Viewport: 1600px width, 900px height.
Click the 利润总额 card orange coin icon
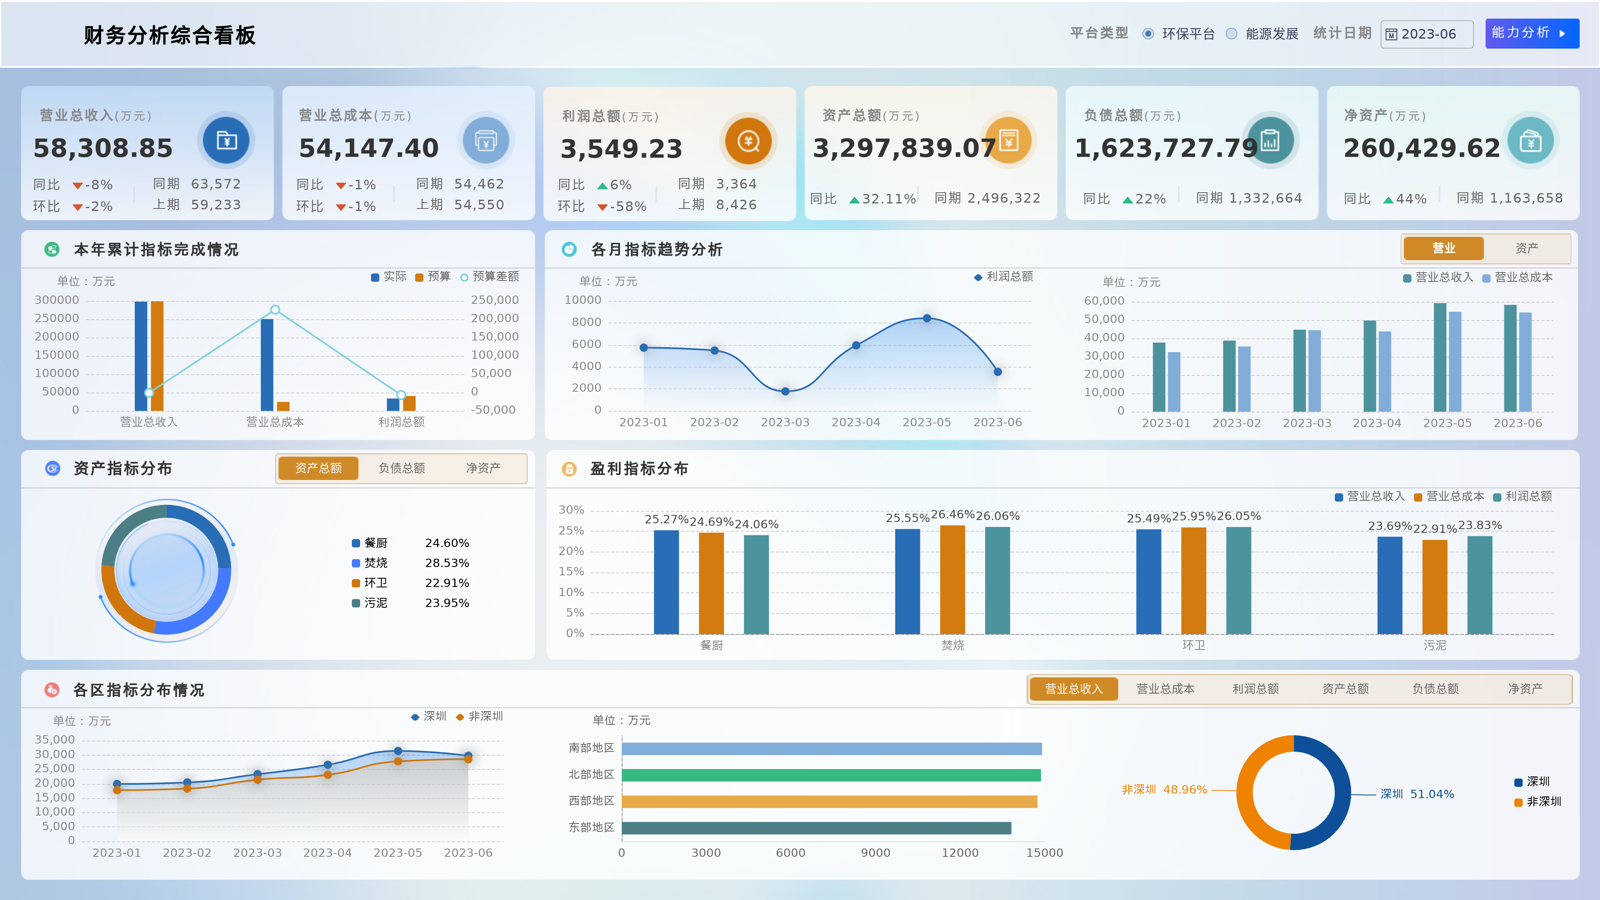[748, 141]
